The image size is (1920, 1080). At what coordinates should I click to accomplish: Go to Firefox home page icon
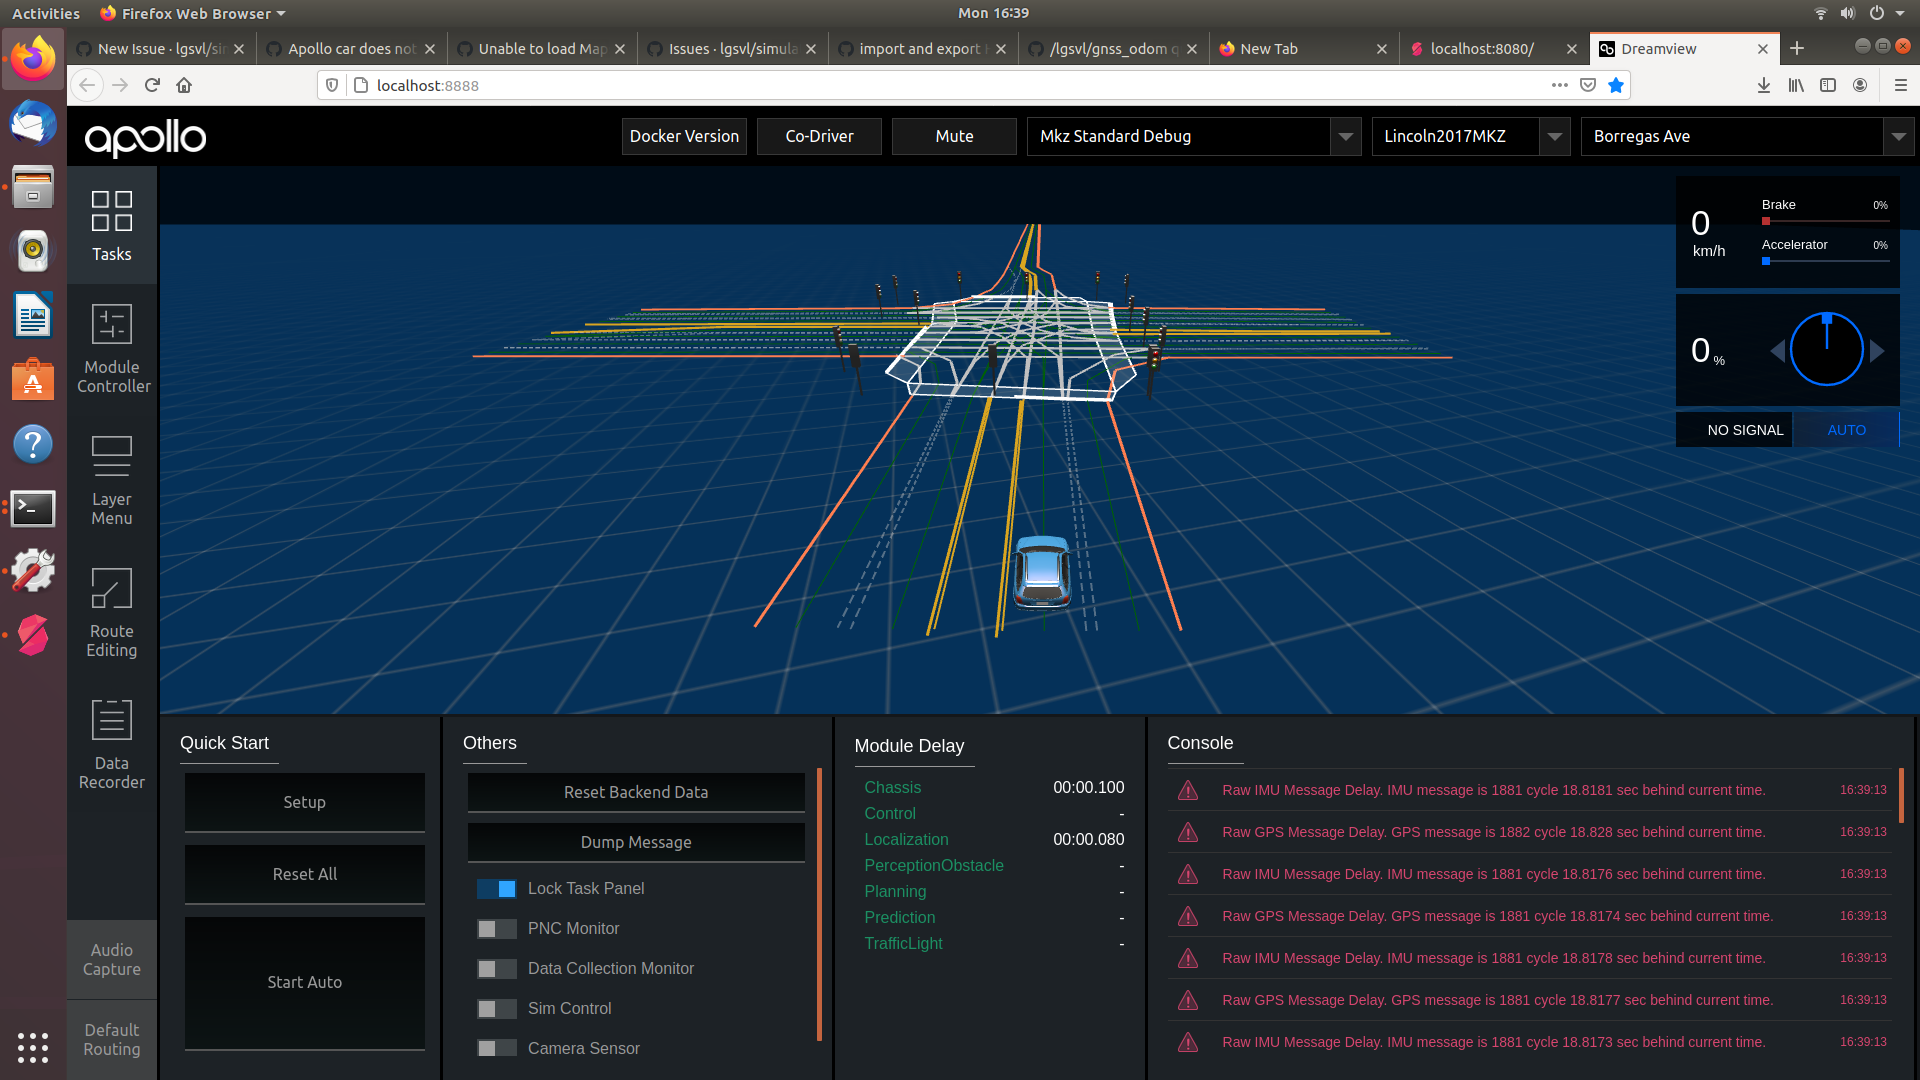pyautogui.click(x=184, y=85)
